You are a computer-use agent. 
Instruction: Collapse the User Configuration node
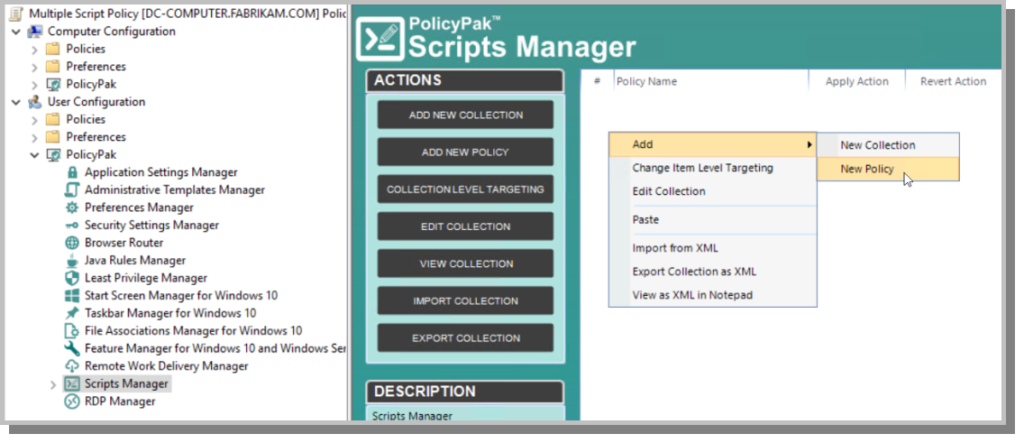(16, 102)
